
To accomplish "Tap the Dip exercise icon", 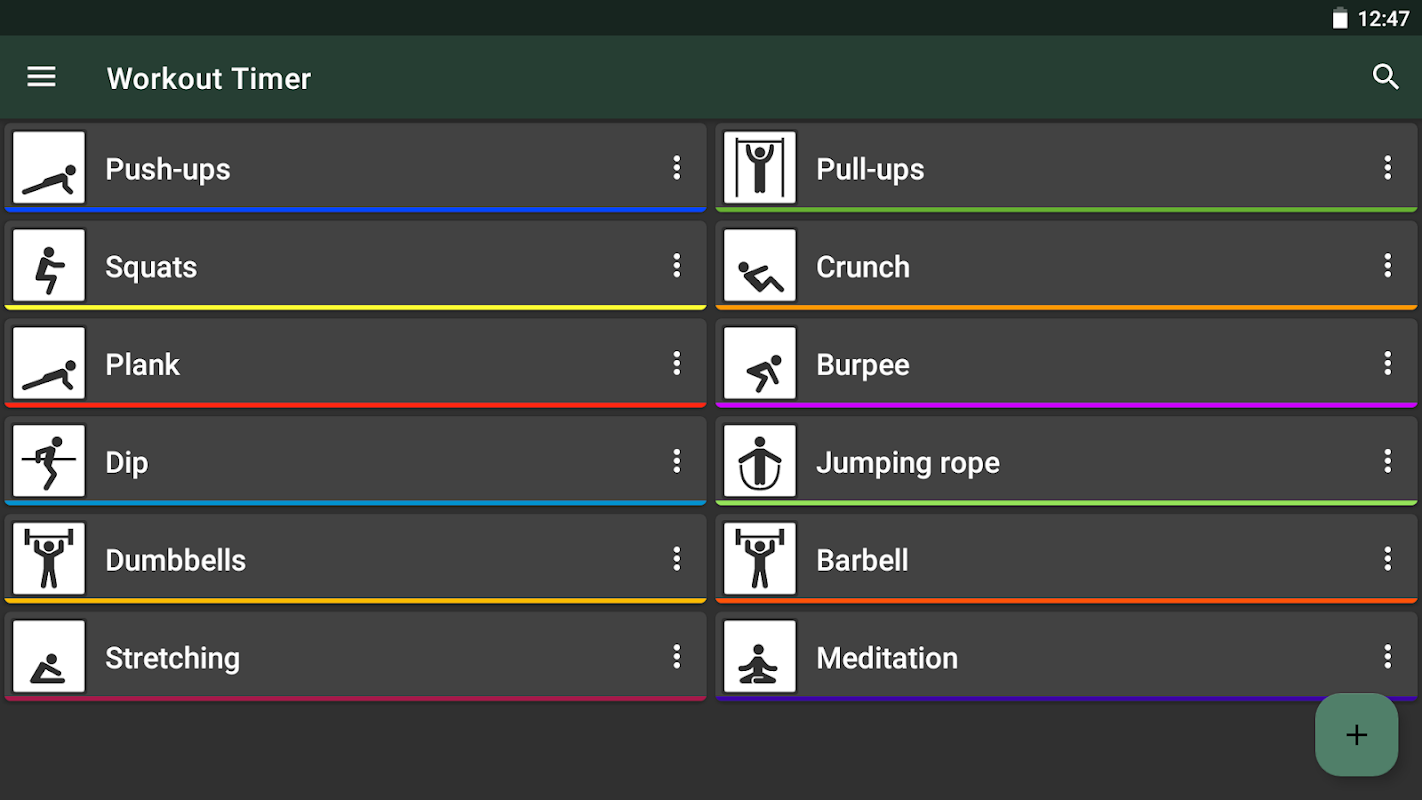I will coord(49,461).
